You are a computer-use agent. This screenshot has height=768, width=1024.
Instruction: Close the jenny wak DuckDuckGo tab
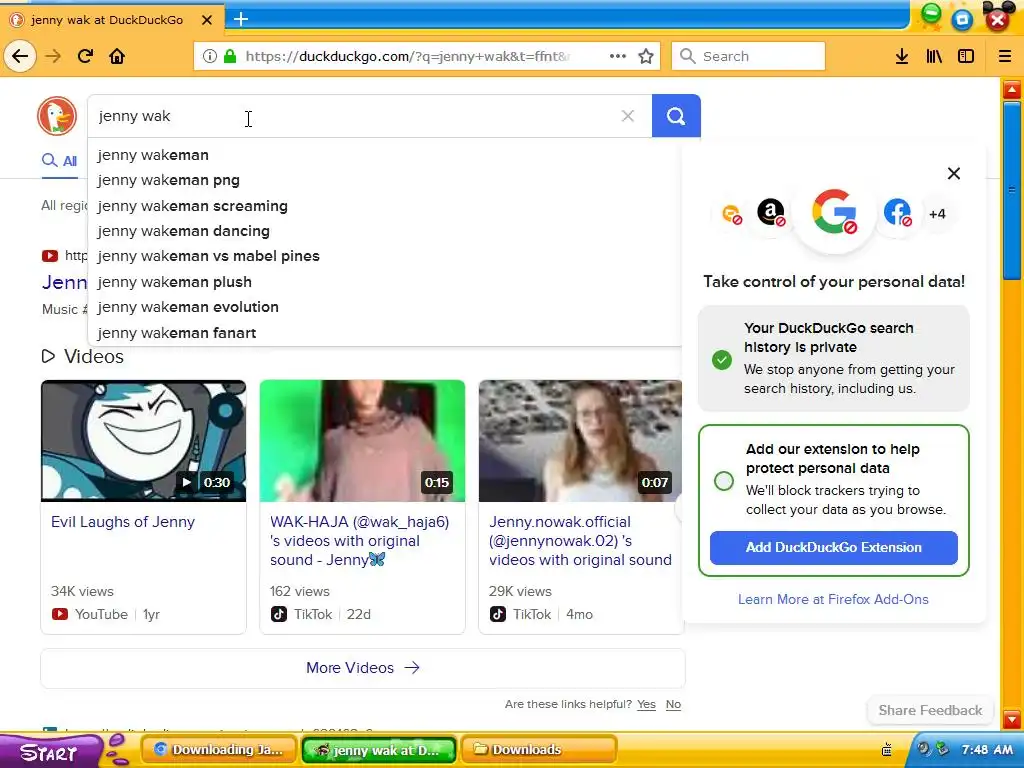207,20
